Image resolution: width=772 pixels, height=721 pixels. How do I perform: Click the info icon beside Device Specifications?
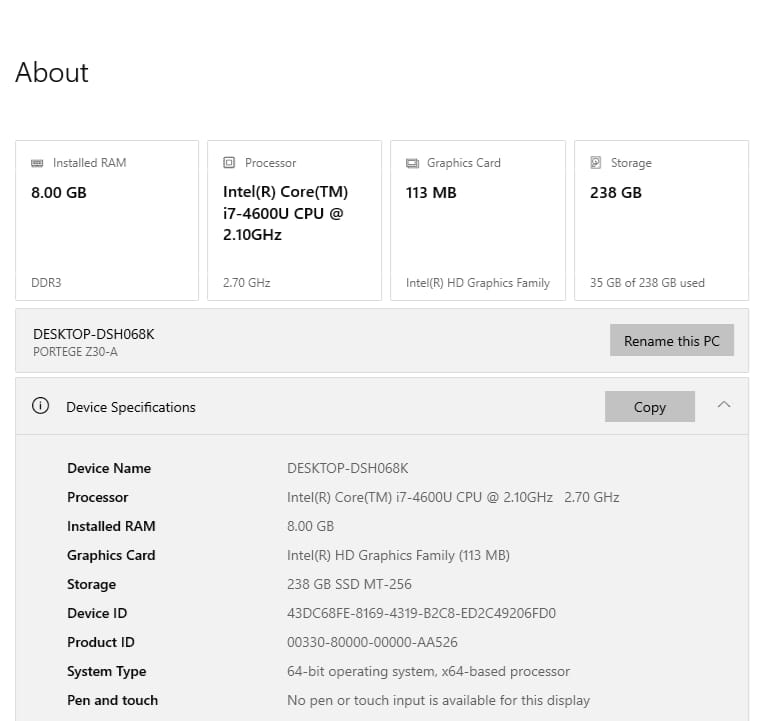pyautogui.click(x=41, y=406)
